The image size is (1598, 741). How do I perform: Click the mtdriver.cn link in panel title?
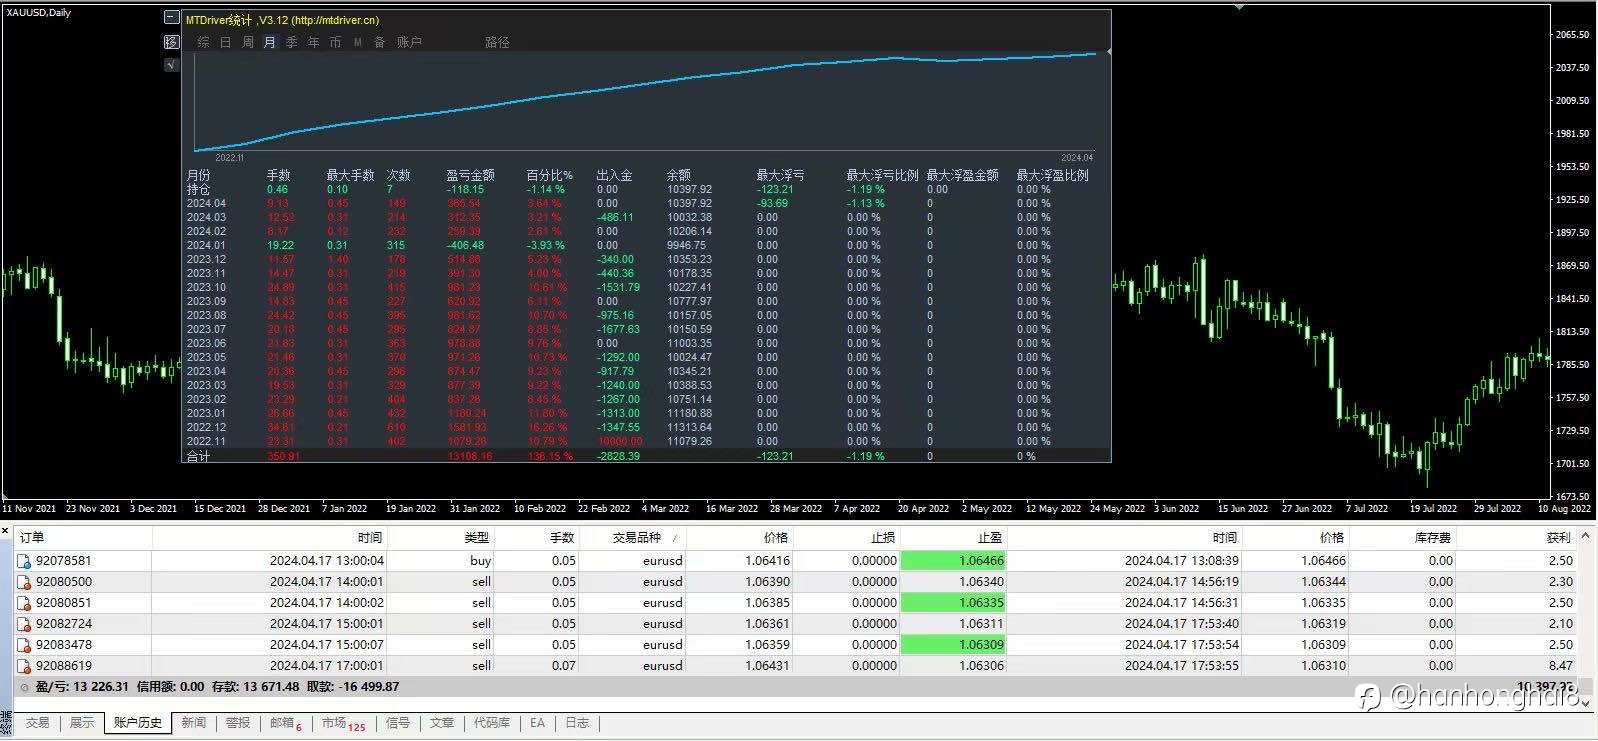[x=336, y=20]
